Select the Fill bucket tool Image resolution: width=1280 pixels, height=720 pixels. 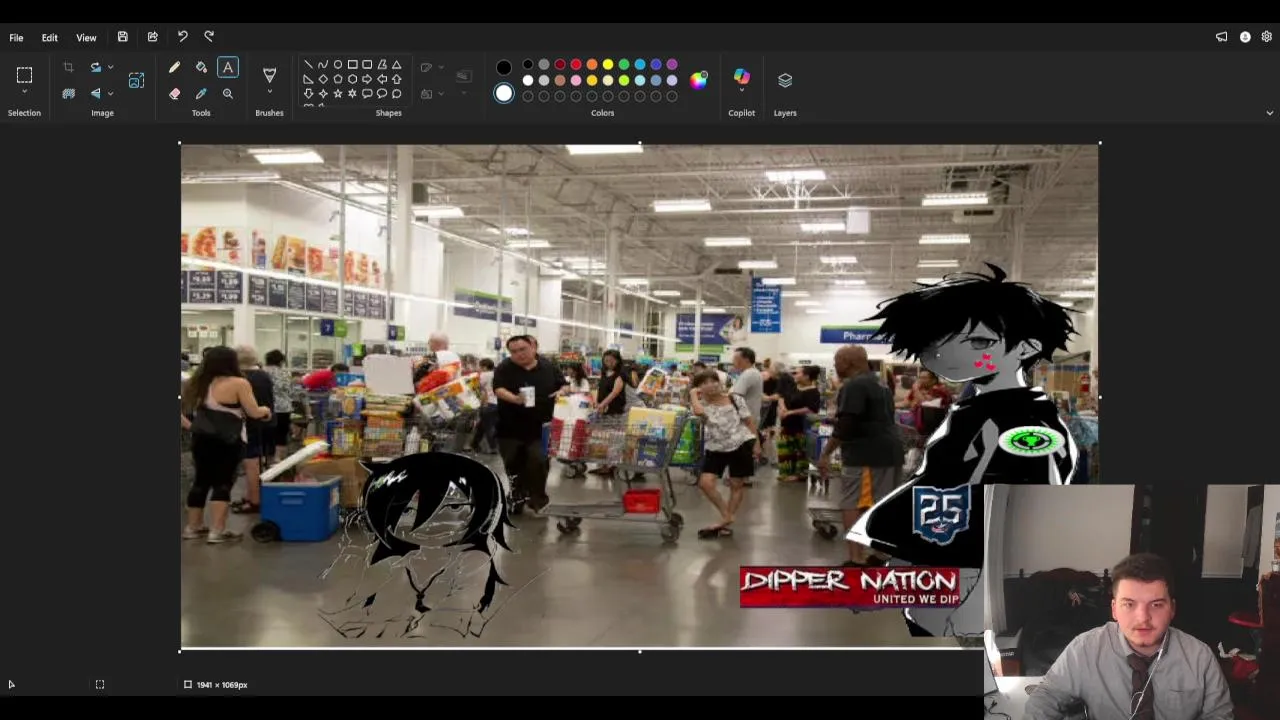tap(201, 68)
